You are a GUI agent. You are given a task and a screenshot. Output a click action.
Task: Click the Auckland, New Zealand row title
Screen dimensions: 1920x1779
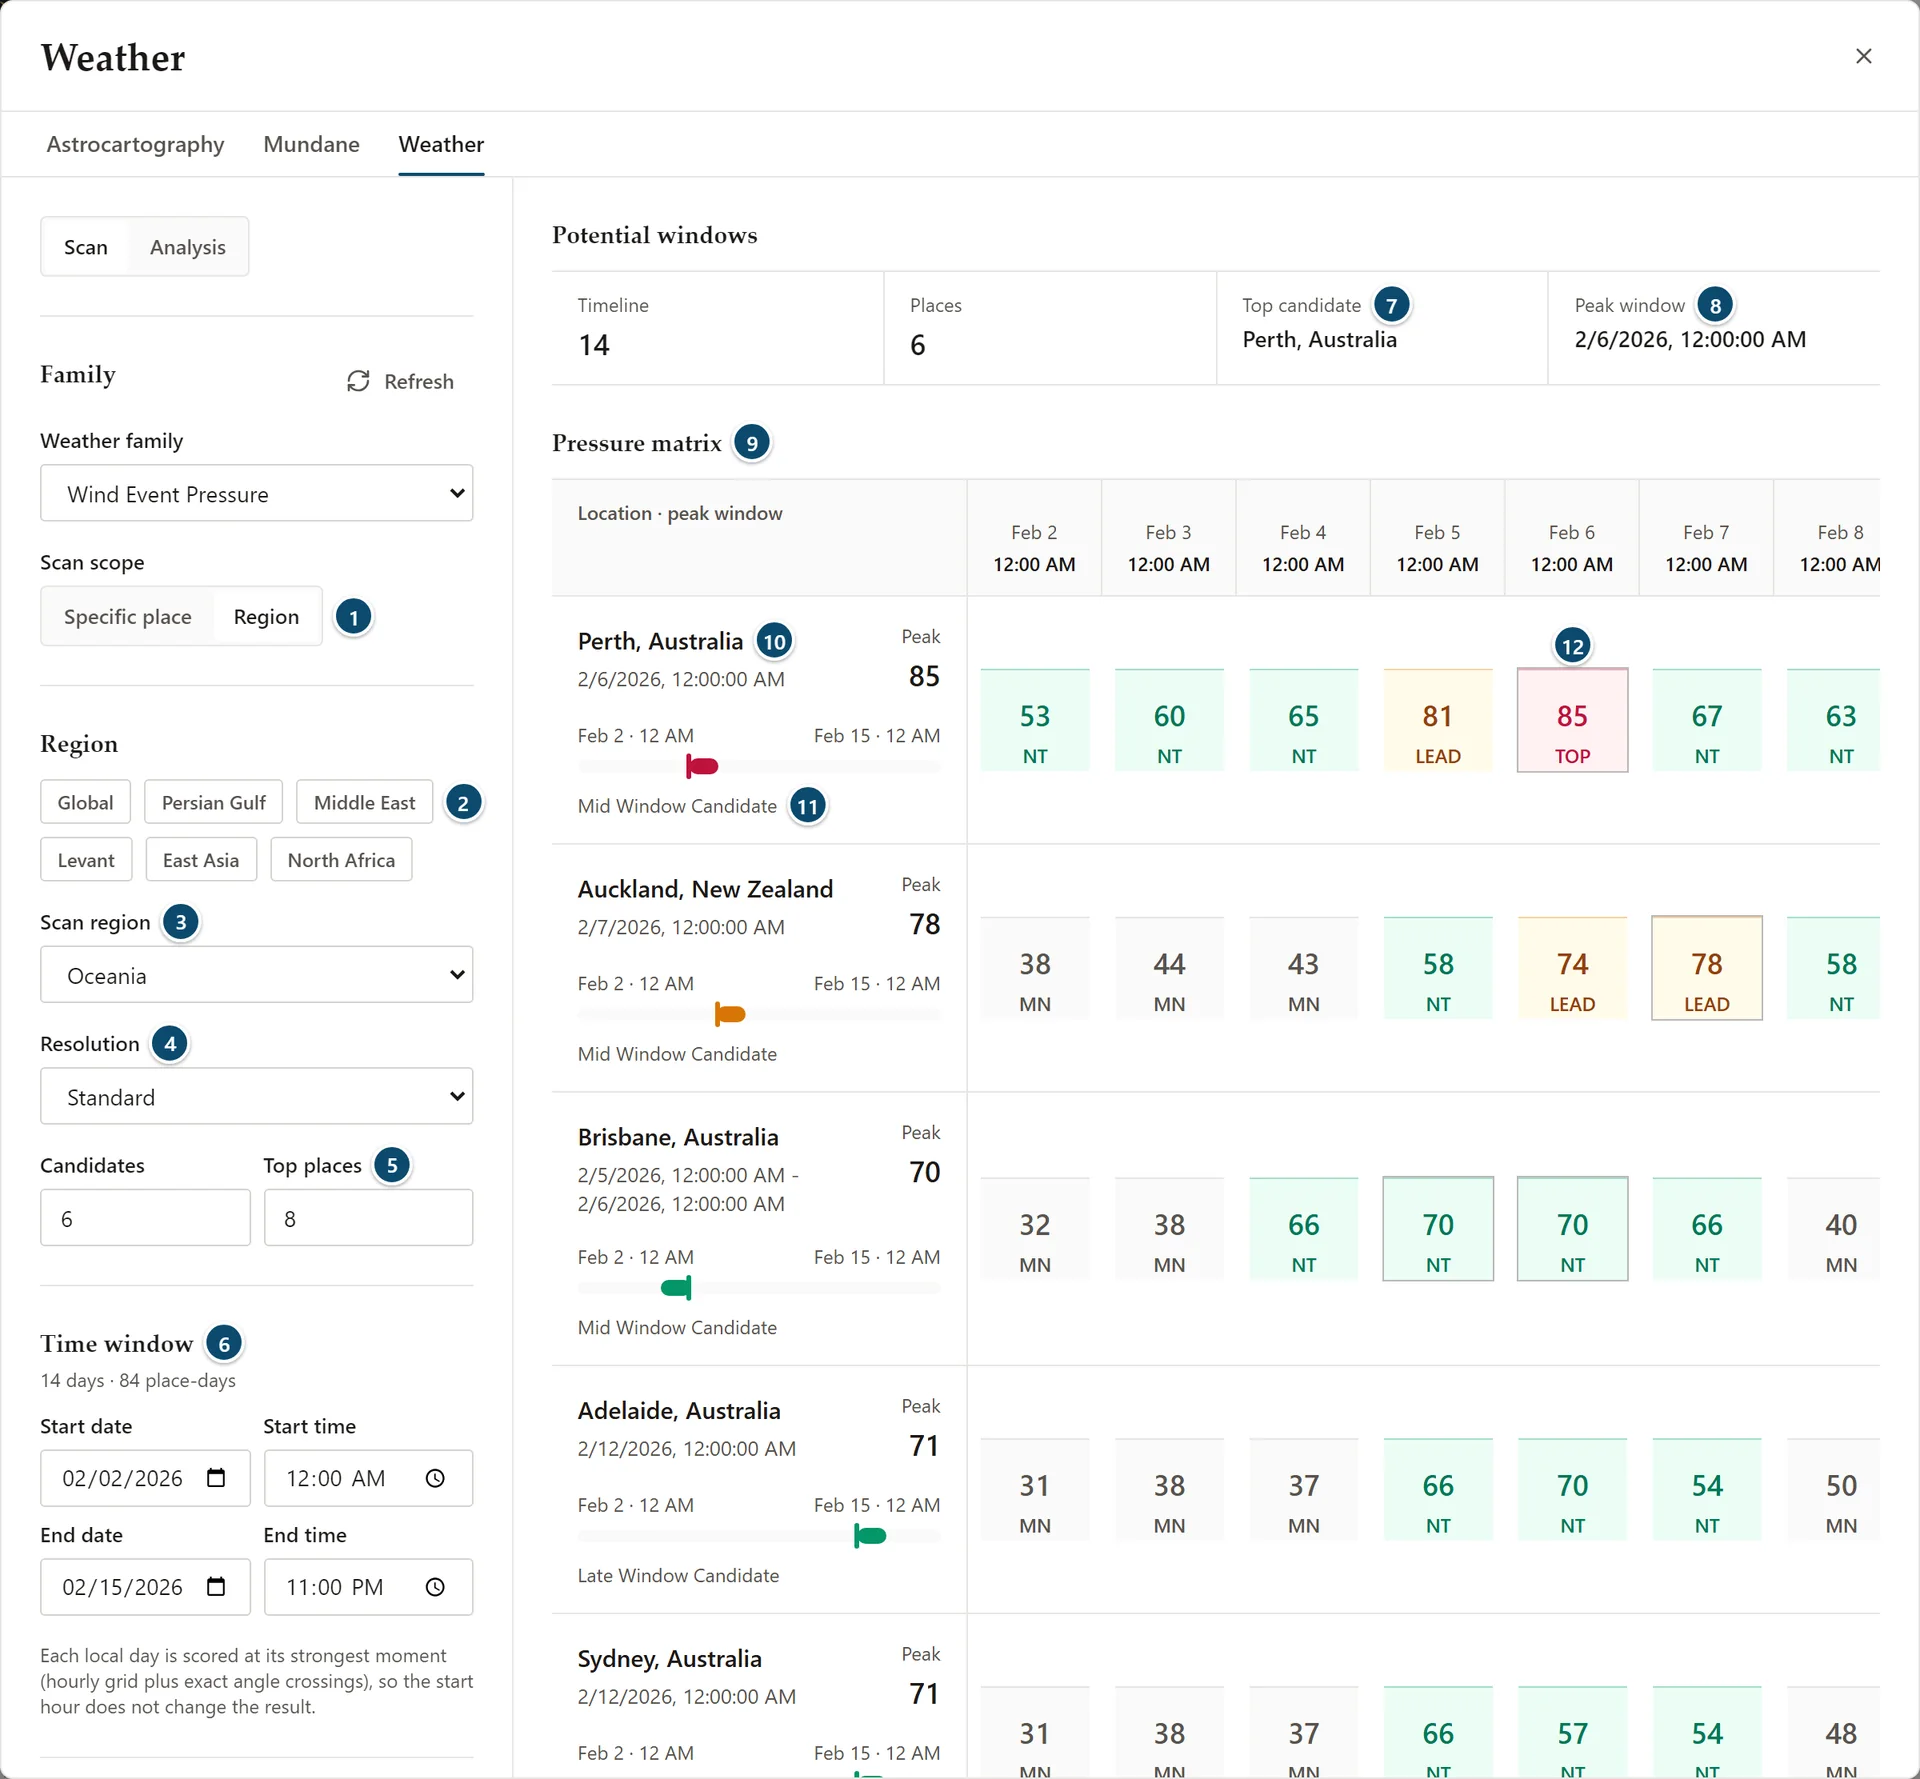(x=705, y=889)
